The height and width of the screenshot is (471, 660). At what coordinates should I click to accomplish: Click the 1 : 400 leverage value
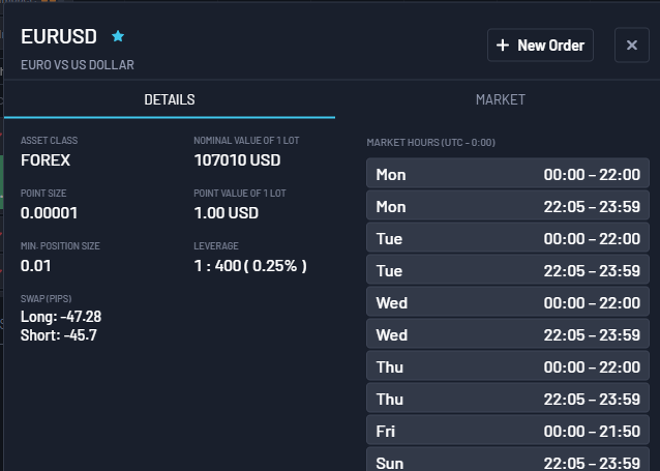click(x=250, y=266)
